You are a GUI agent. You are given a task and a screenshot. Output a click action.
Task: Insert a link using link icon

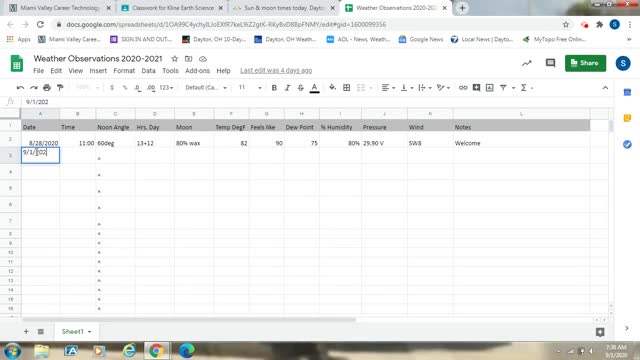pos(463,88)
